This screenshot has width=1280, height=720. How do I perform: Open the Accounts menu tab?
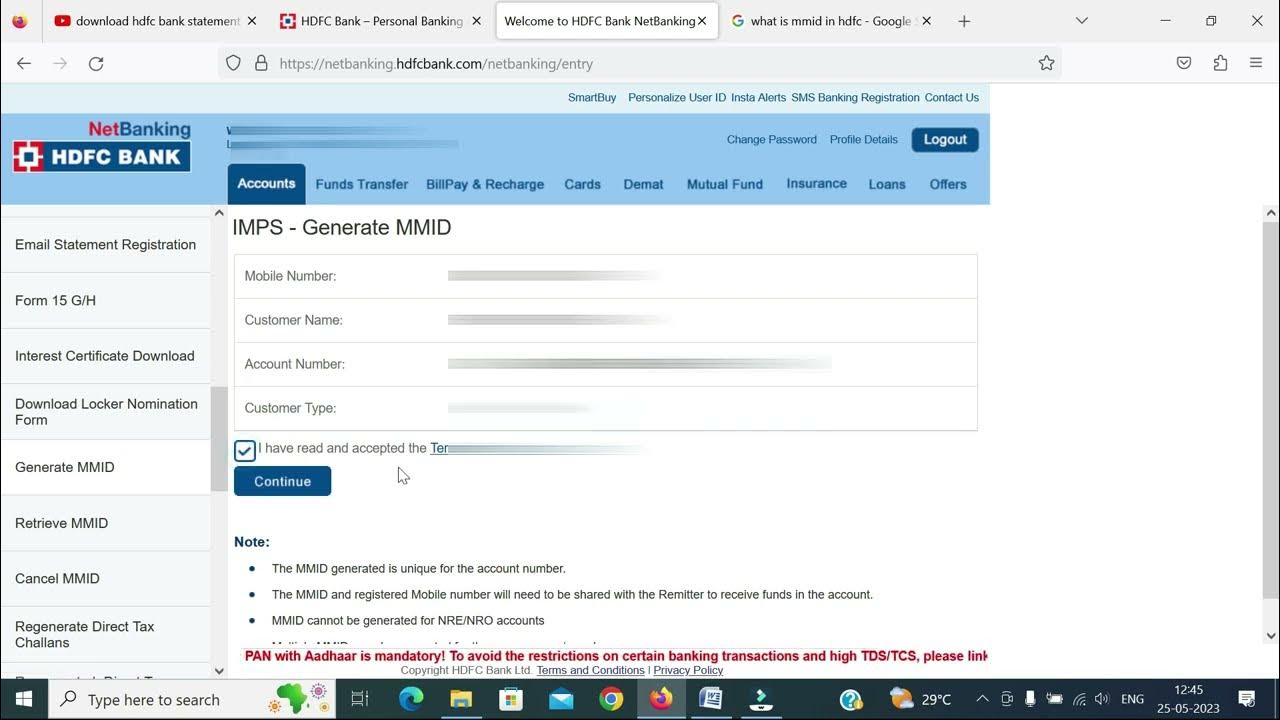tap(266, 184)
